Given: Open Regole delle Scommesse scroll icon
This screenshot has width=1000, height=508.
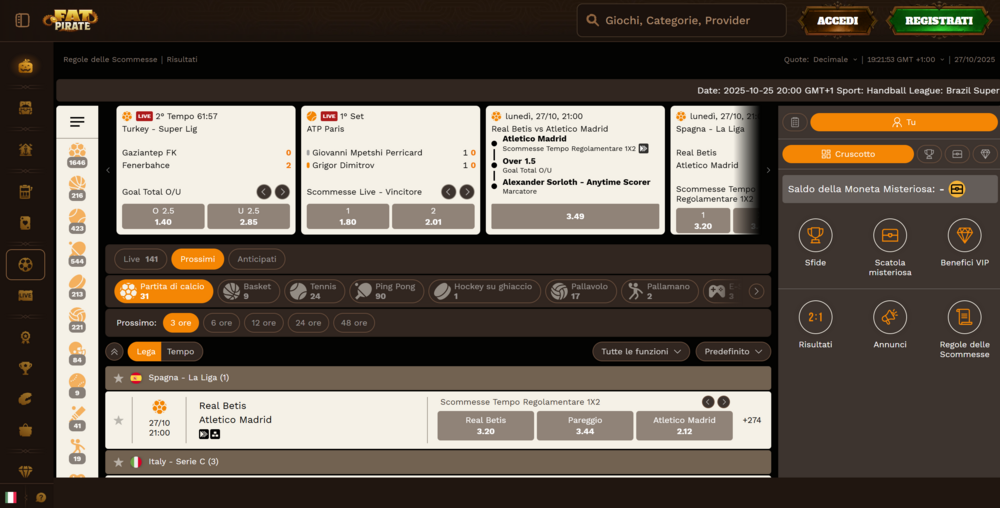Looking at the screenshot, I should pyautogui.click(x=964, y=317).
